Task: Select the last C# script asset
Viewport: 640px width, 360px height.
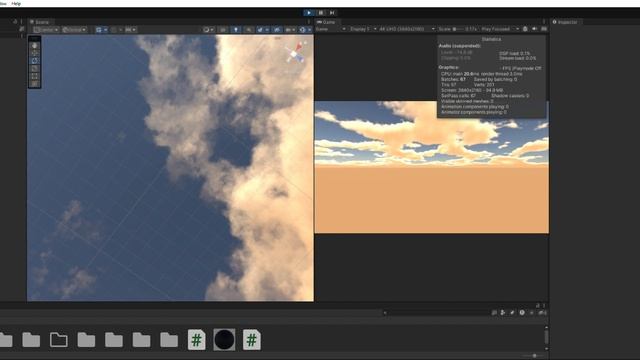Action: (x=252, y=340)
